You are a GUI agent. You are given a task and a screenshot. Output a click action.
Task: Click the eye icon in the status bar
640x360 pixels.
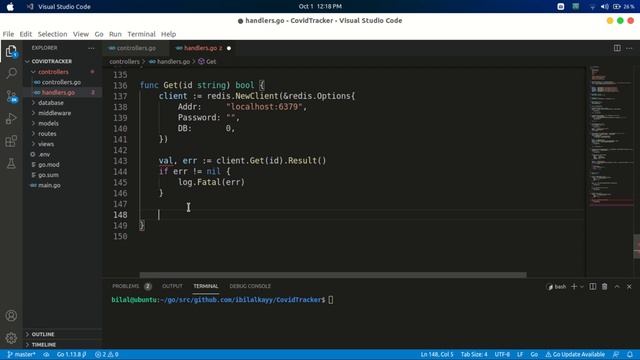[47, 354]
